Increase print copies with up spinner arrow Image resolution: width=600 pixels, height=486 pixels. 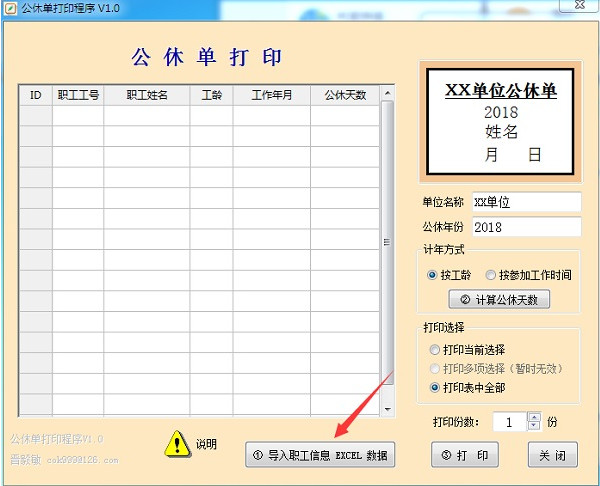[534, 417]
